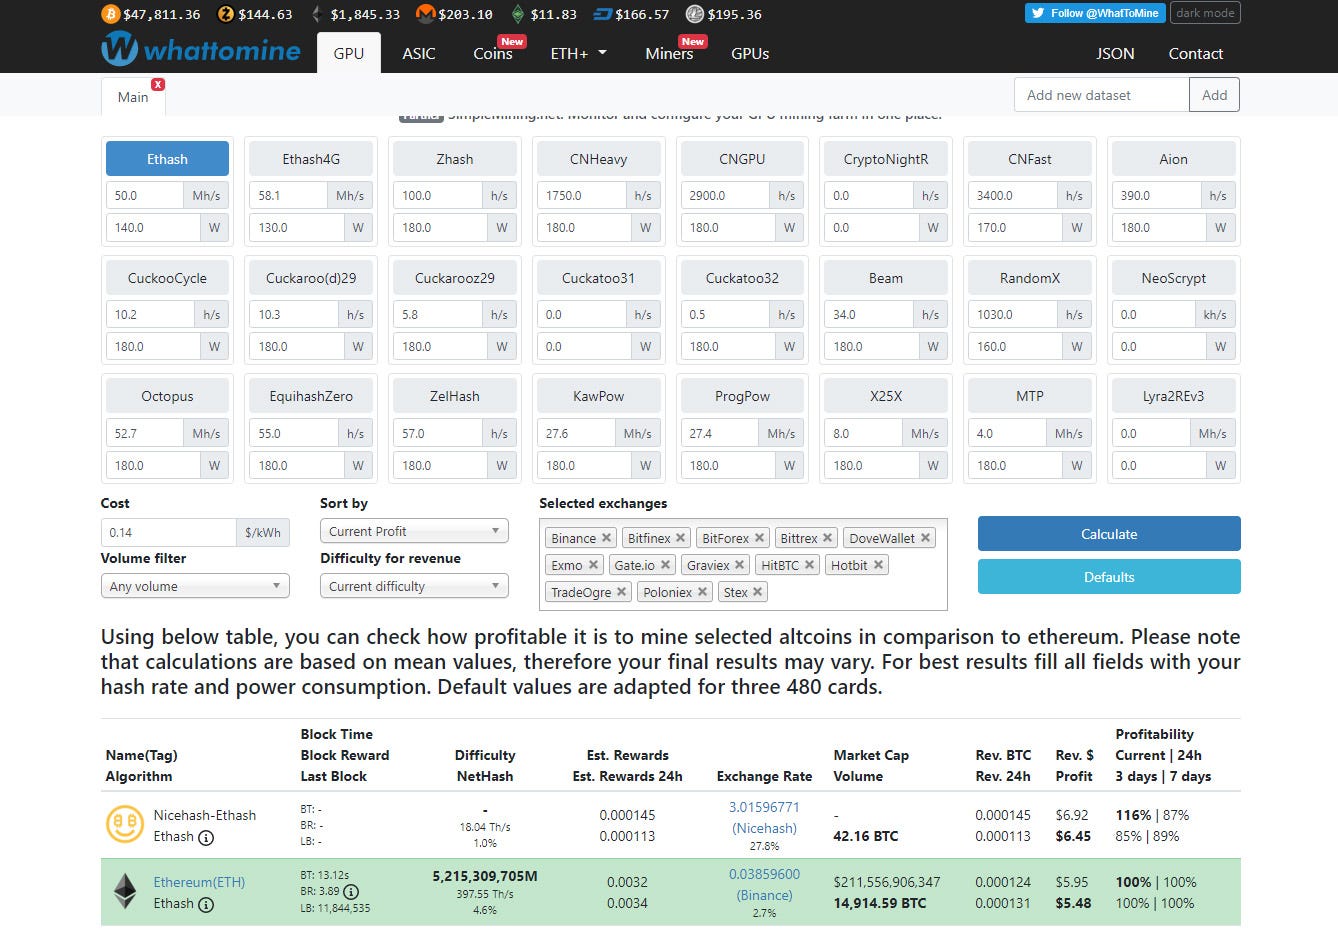Remove Stex exchange tag
This screenshot has height=943, width=1338.
tap(757, 591)
